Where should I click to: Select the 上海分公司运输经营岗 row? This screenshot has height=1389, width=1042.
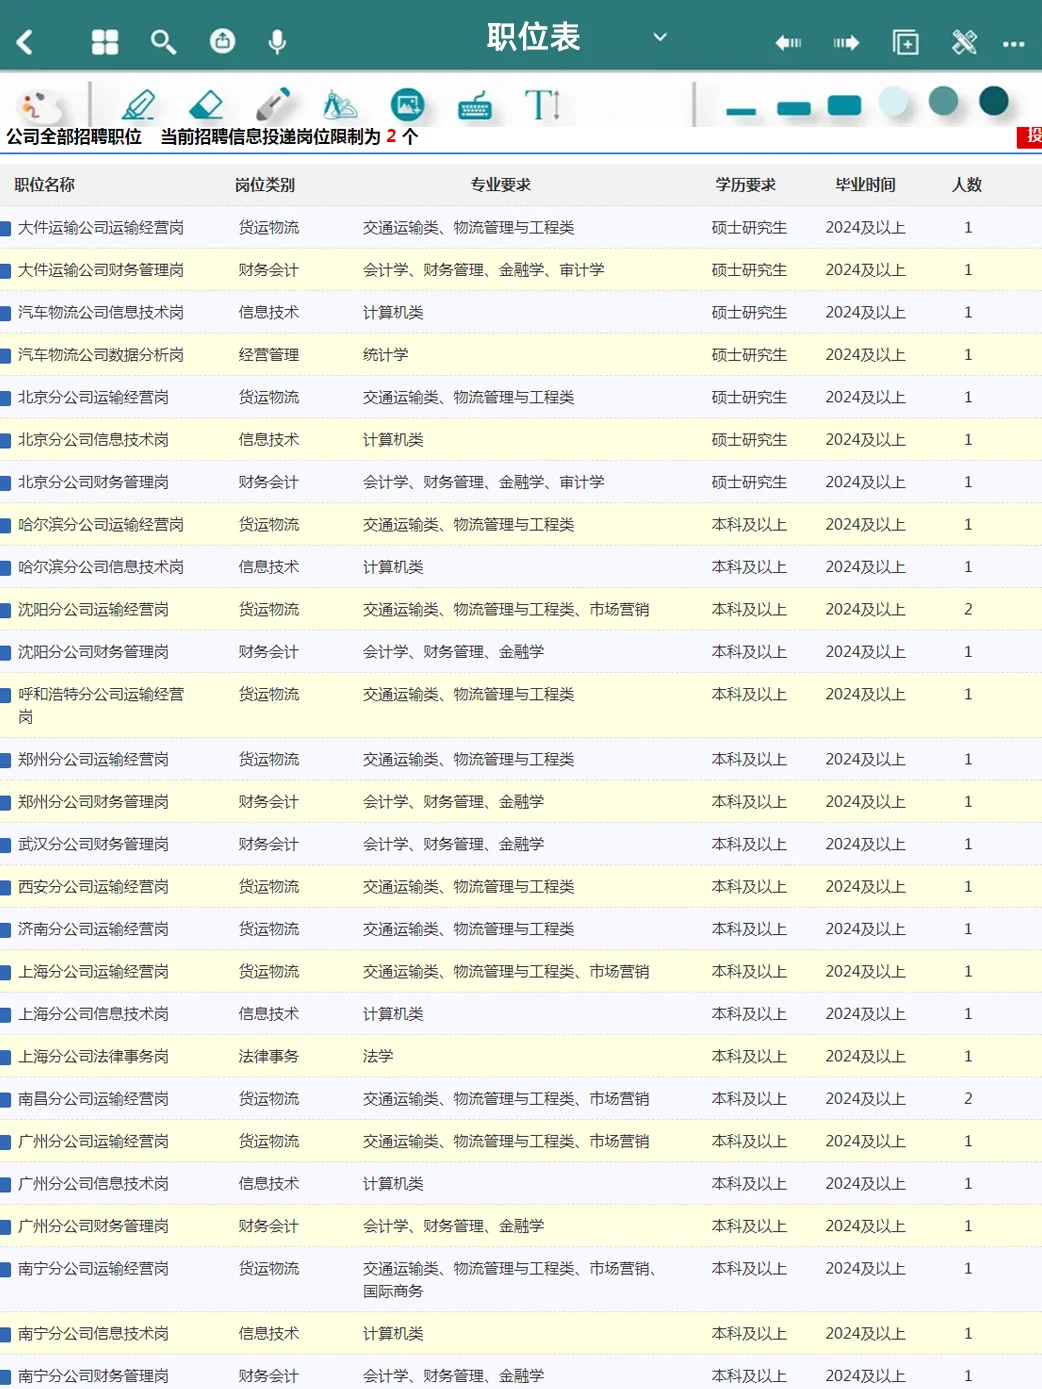click(521, 972)
